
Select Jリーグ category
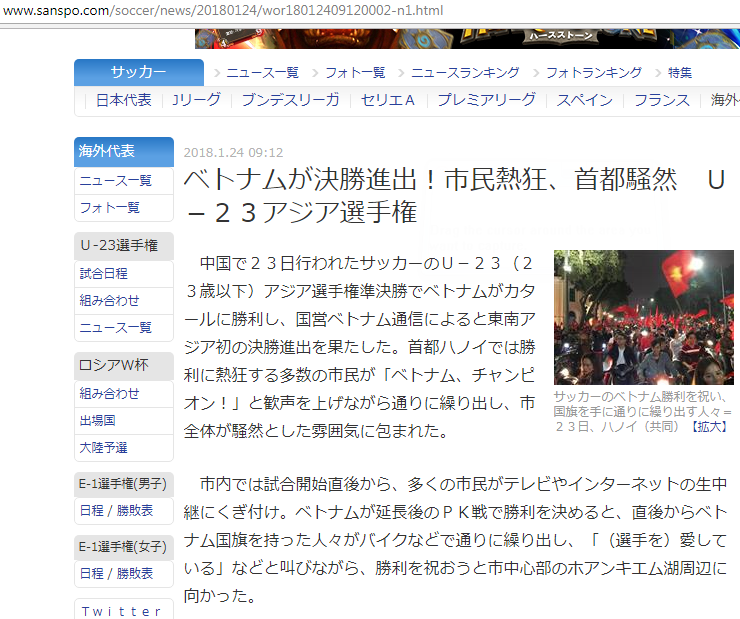[196, 100]
